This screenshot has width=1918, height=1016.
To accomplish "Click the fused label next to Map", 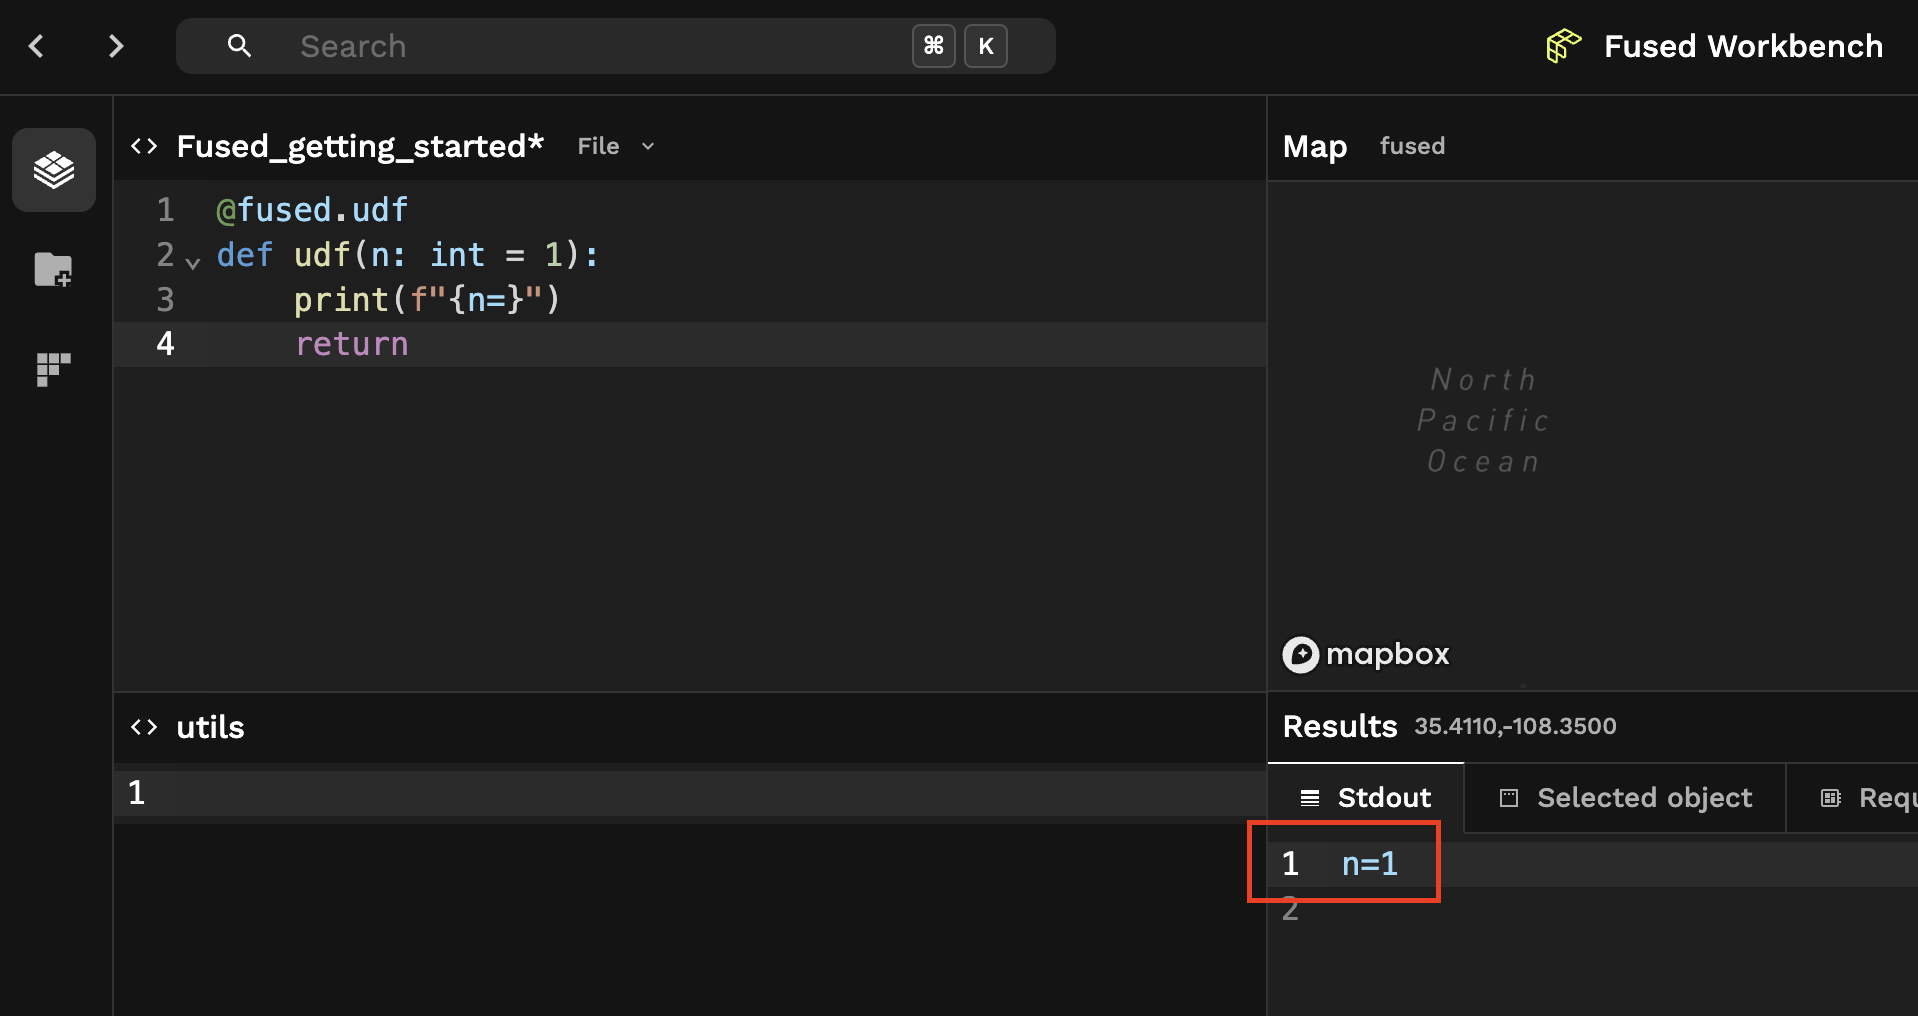I will [x=1412, y=146].
